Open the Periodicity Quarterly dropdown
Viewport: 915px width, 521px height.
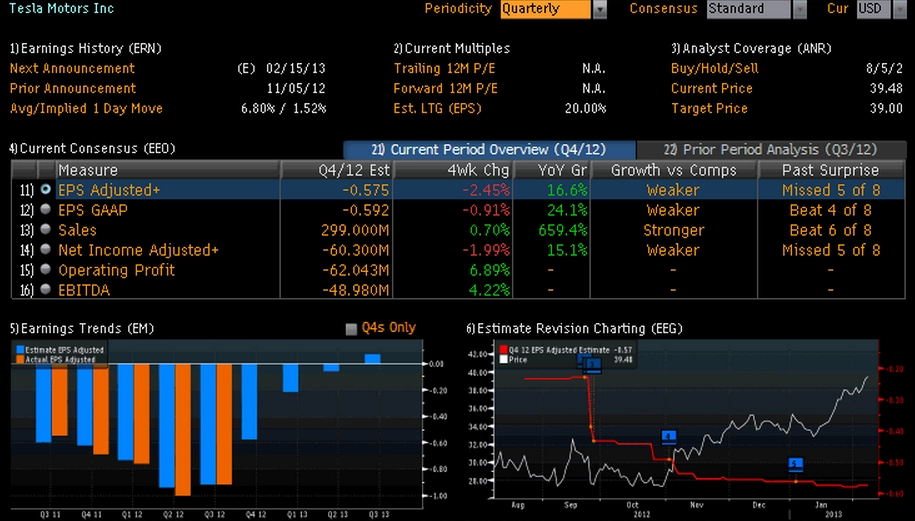545,9
